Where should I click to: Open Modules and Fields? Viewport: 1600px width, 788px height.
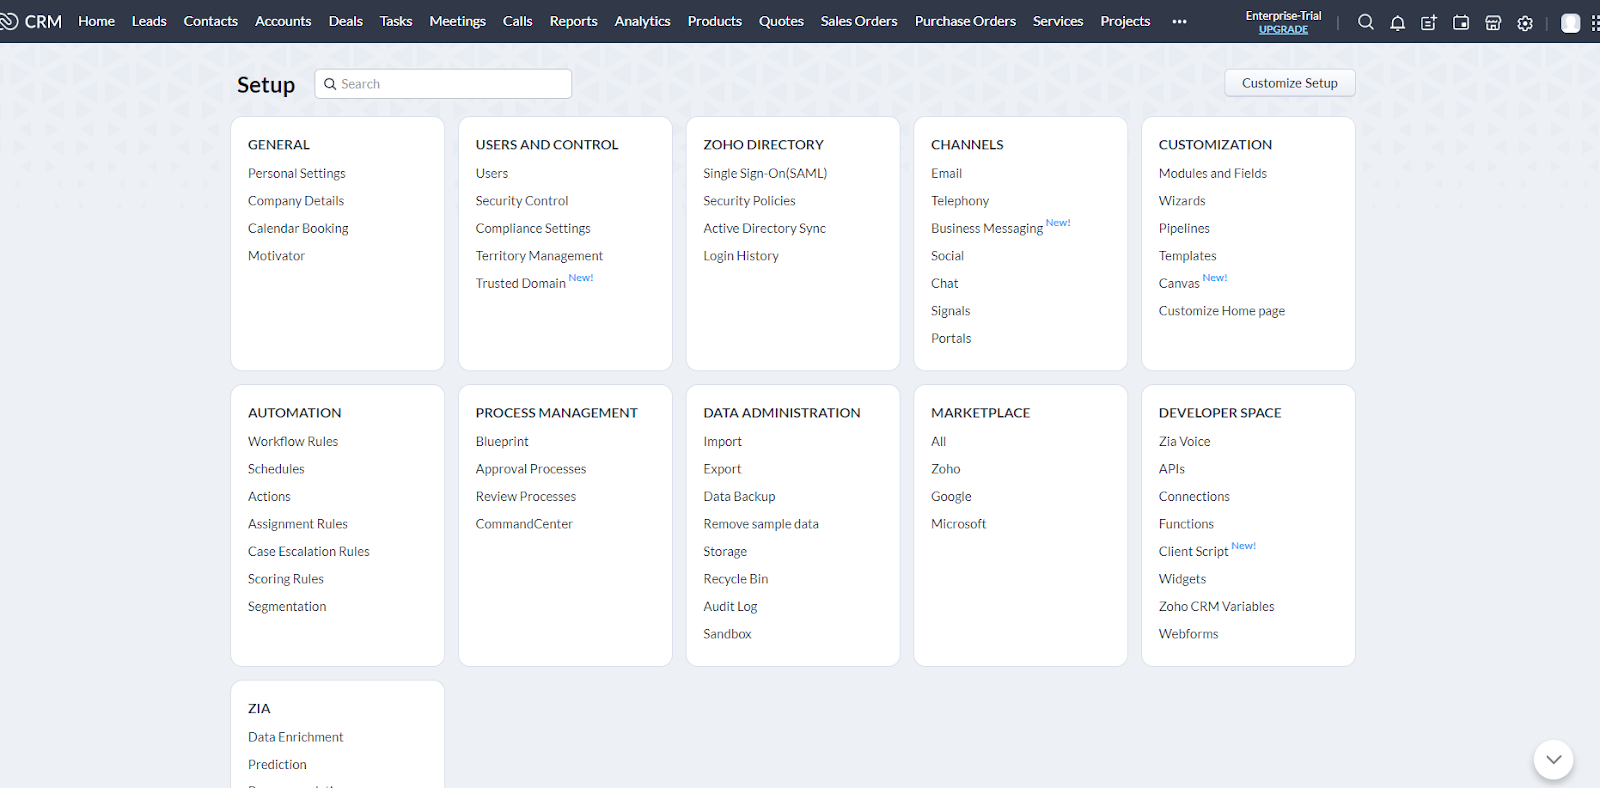[1213, 173]
